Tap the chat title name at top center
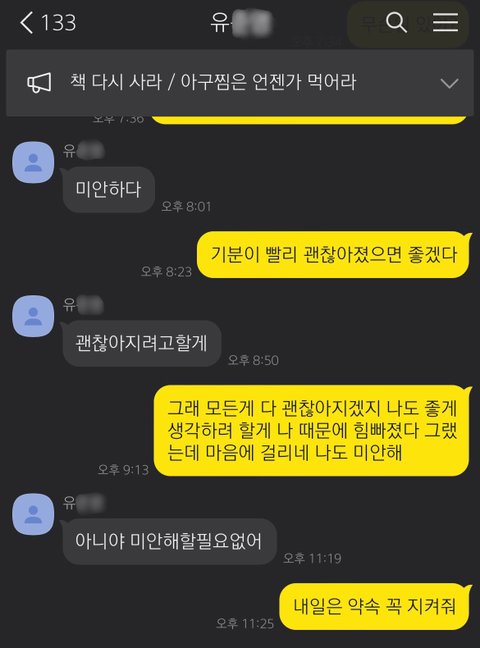The height and width of the screenshot is (648, 480). click(x=241, y=22)
